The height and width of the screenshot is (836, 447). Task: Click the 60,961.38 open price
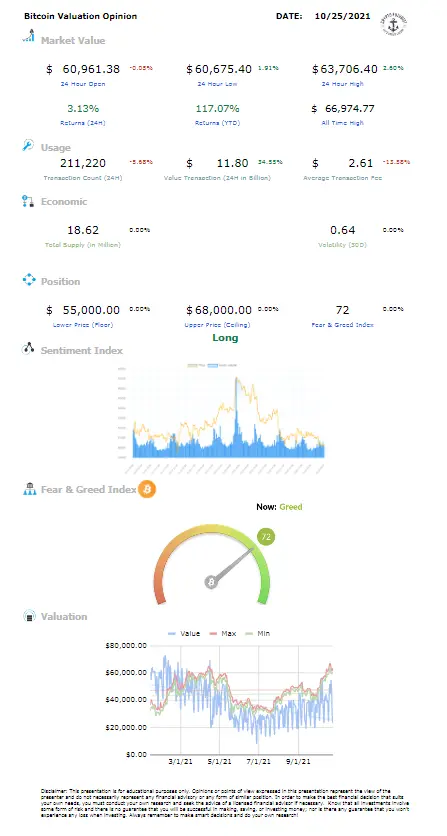click(91, 69)
